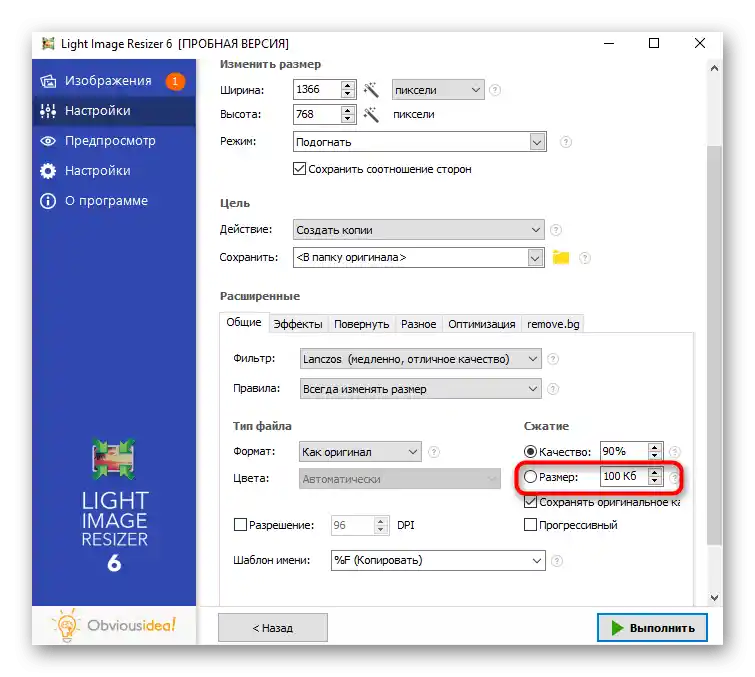Viewport: 755px width, 677px height.
Task: Click the help icon next to folder icon
Action: click(x=585, y=258)
